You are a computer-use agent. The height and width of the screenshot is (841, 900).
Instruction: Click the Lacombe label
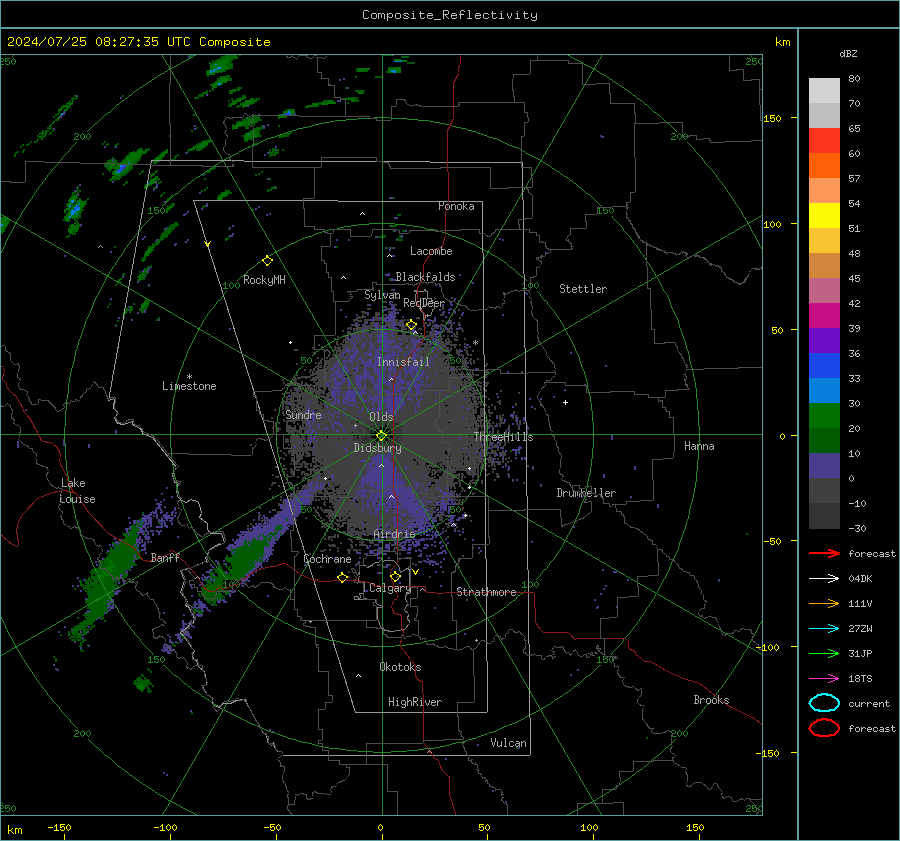click(431, 251)
